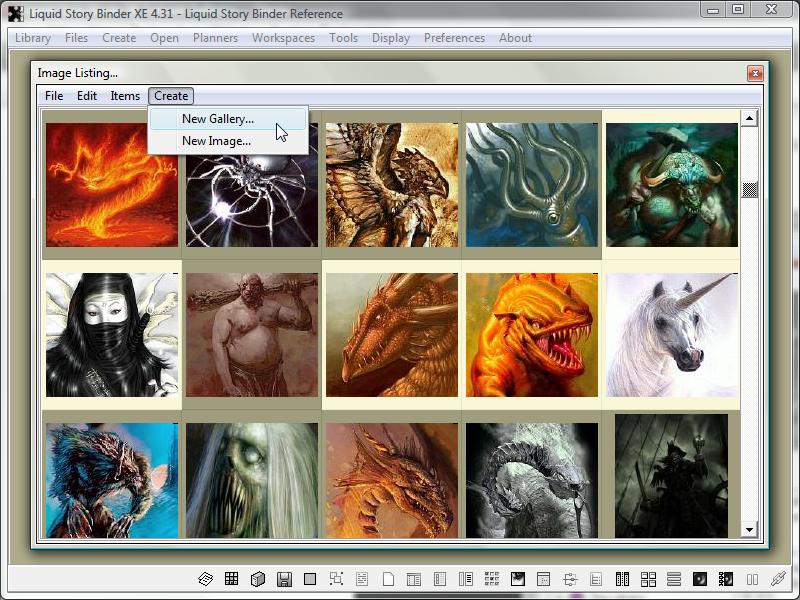Click the floppy disk save icon

coord(284,579)
